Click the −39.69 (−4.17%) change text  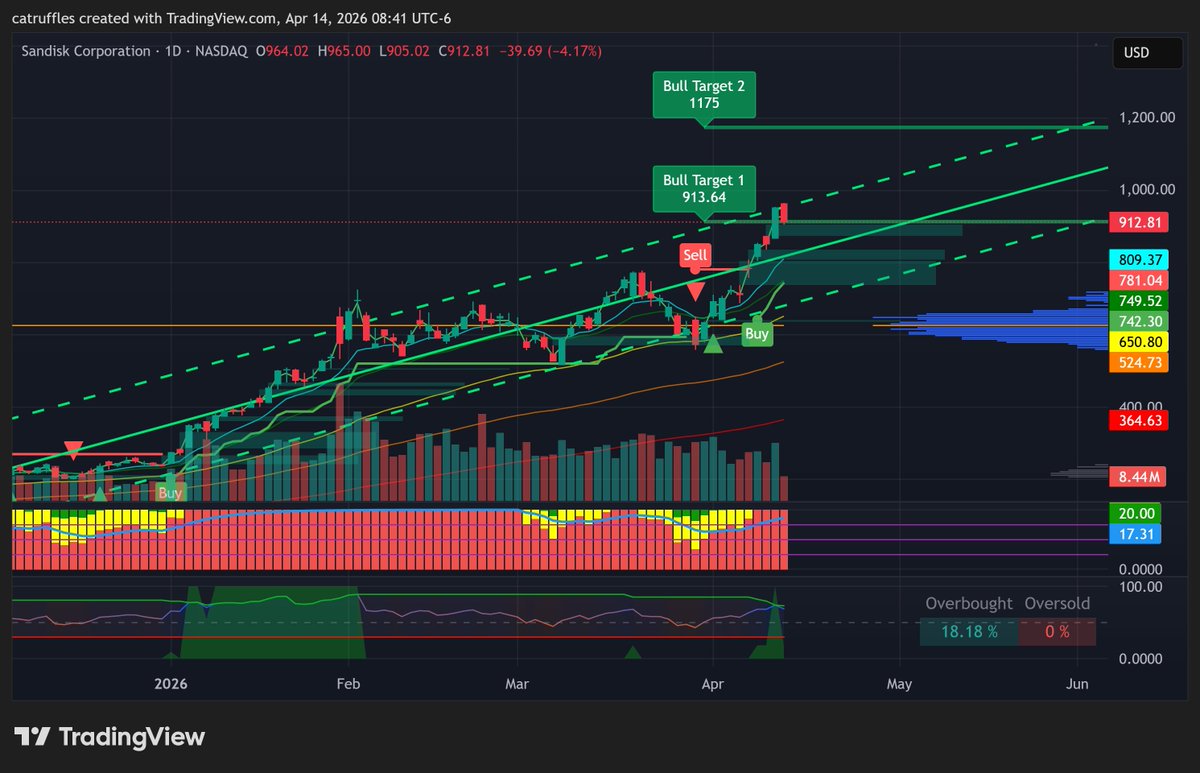(x=549, y=51)
